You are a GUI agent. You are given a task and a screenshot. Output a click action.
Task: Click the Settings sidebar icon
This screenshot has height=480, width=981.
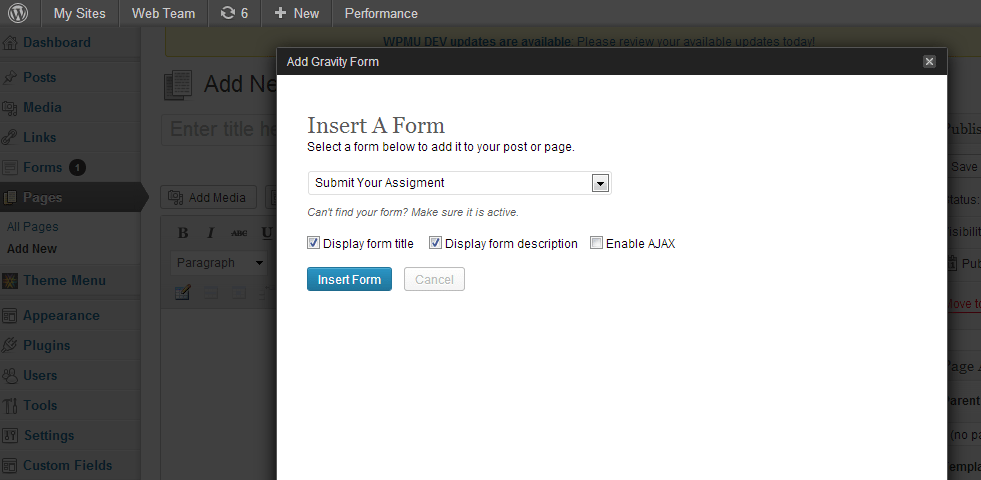pyautogui.click(x=9, y=436)
